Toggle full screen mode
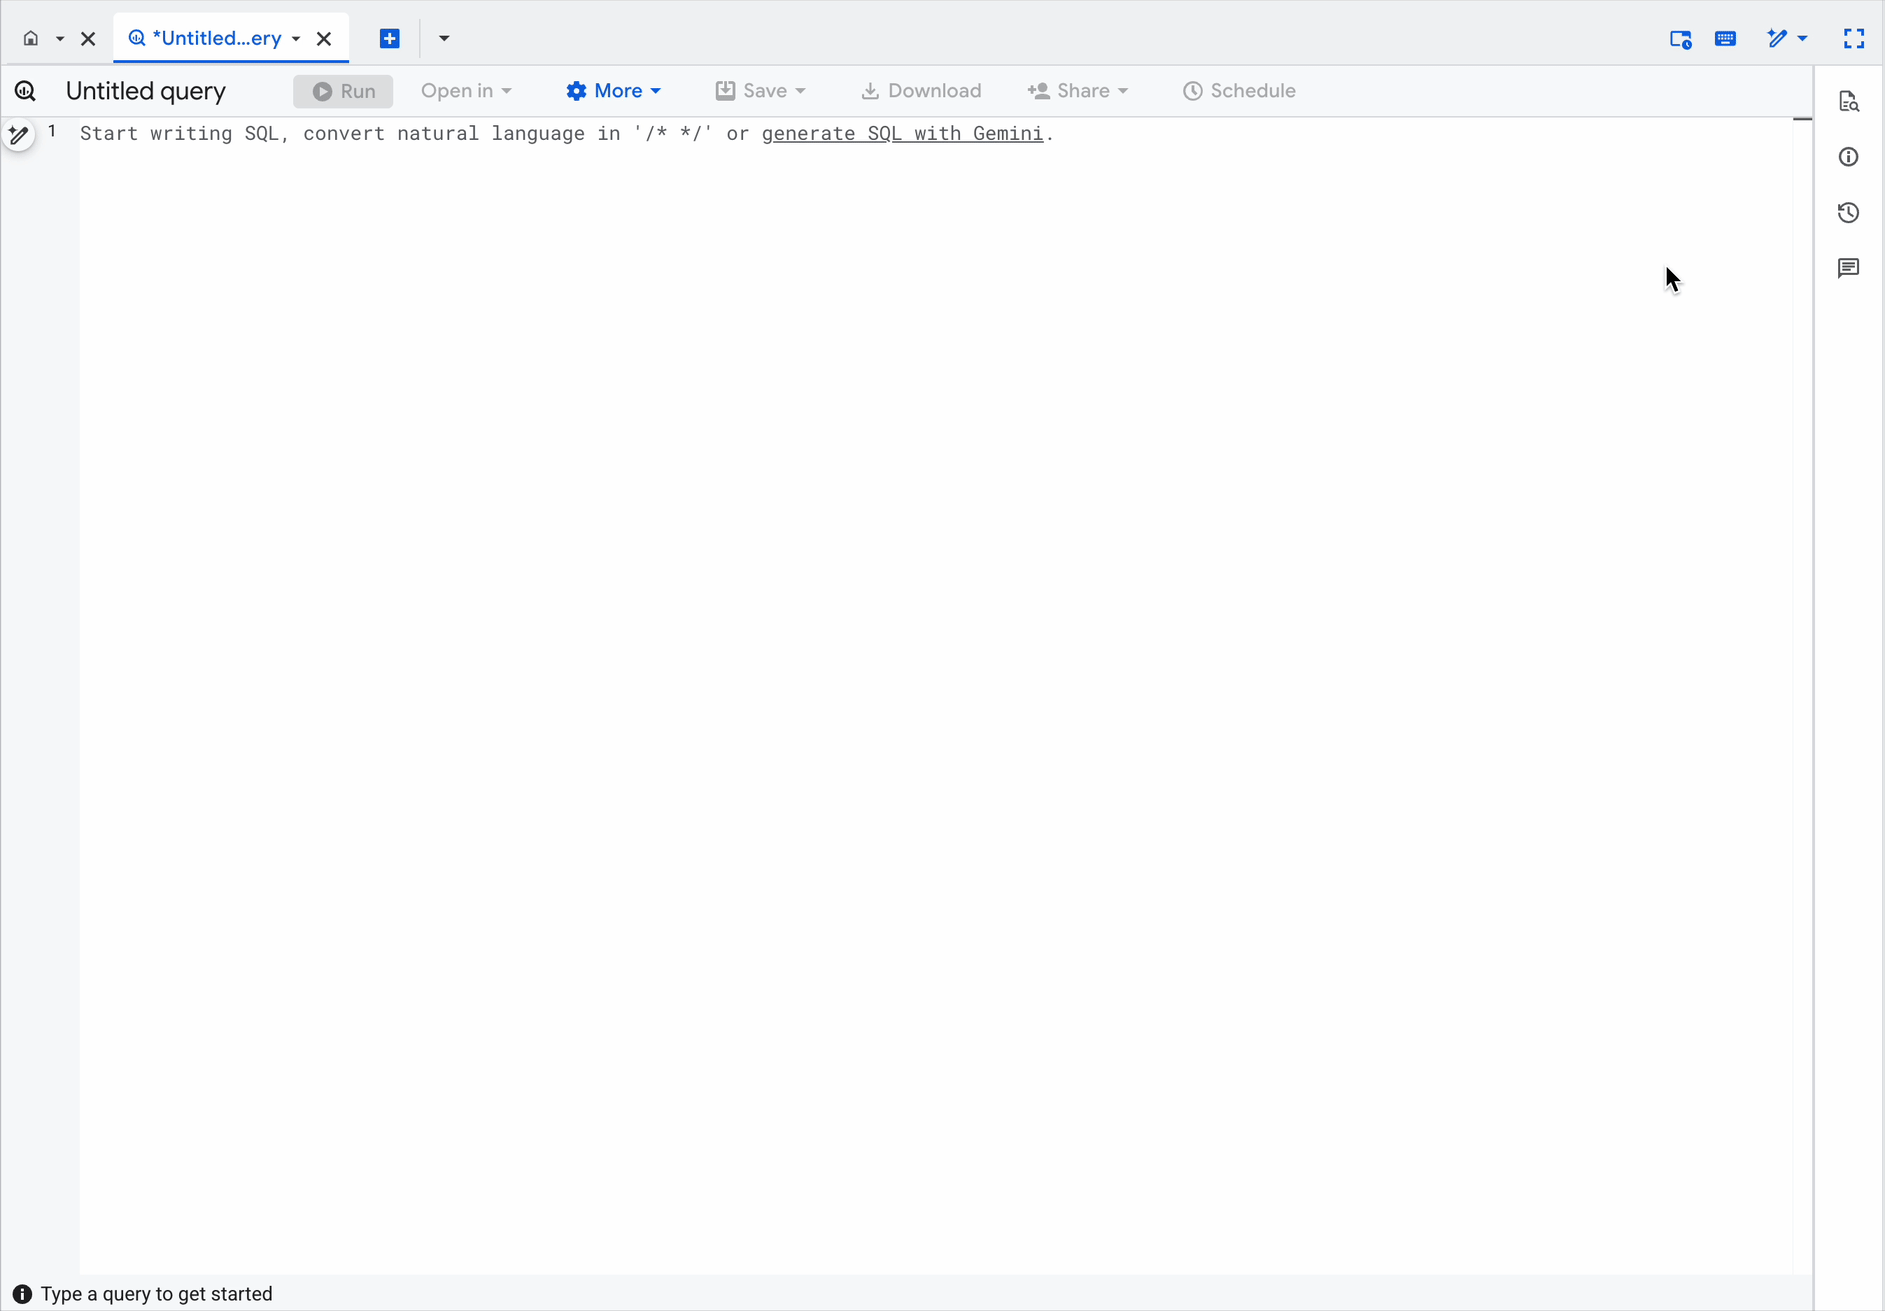 [1854, 39]
